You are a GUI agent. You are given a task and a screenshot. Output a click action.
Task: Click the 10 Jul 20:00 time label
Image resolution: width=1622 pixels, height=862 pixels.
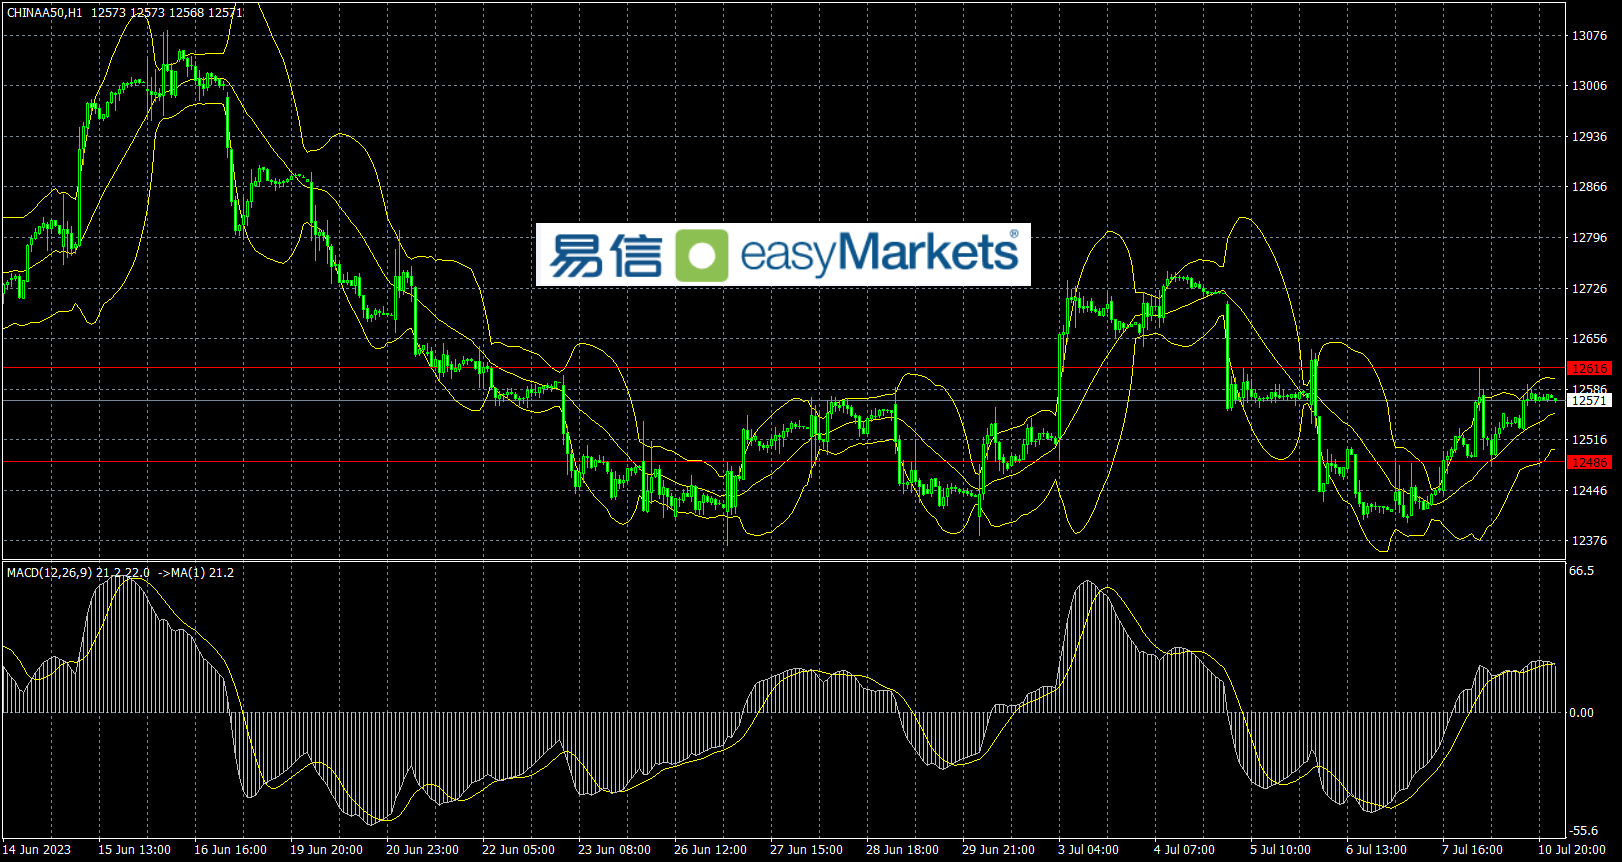(1572, 850)
